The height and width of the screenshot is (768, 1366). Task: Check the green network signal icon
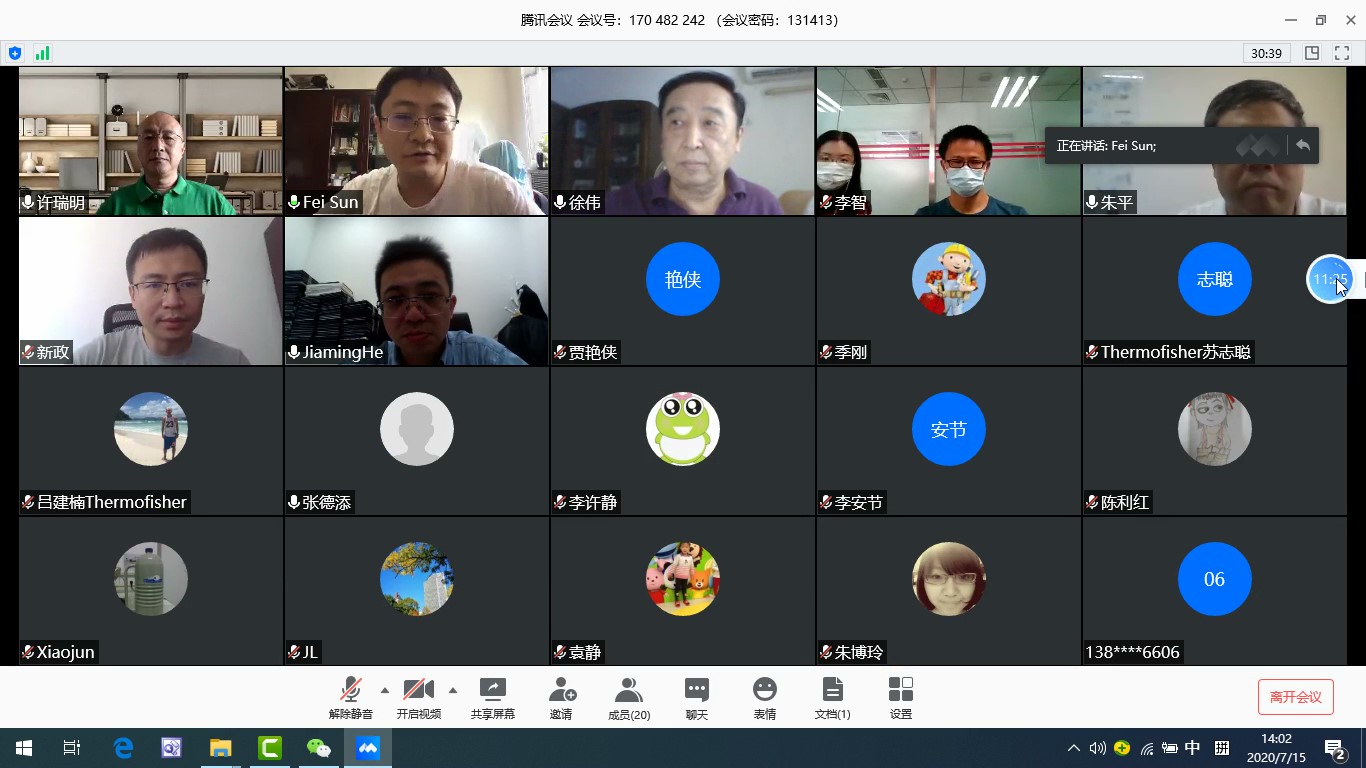[x=42, y=53]
